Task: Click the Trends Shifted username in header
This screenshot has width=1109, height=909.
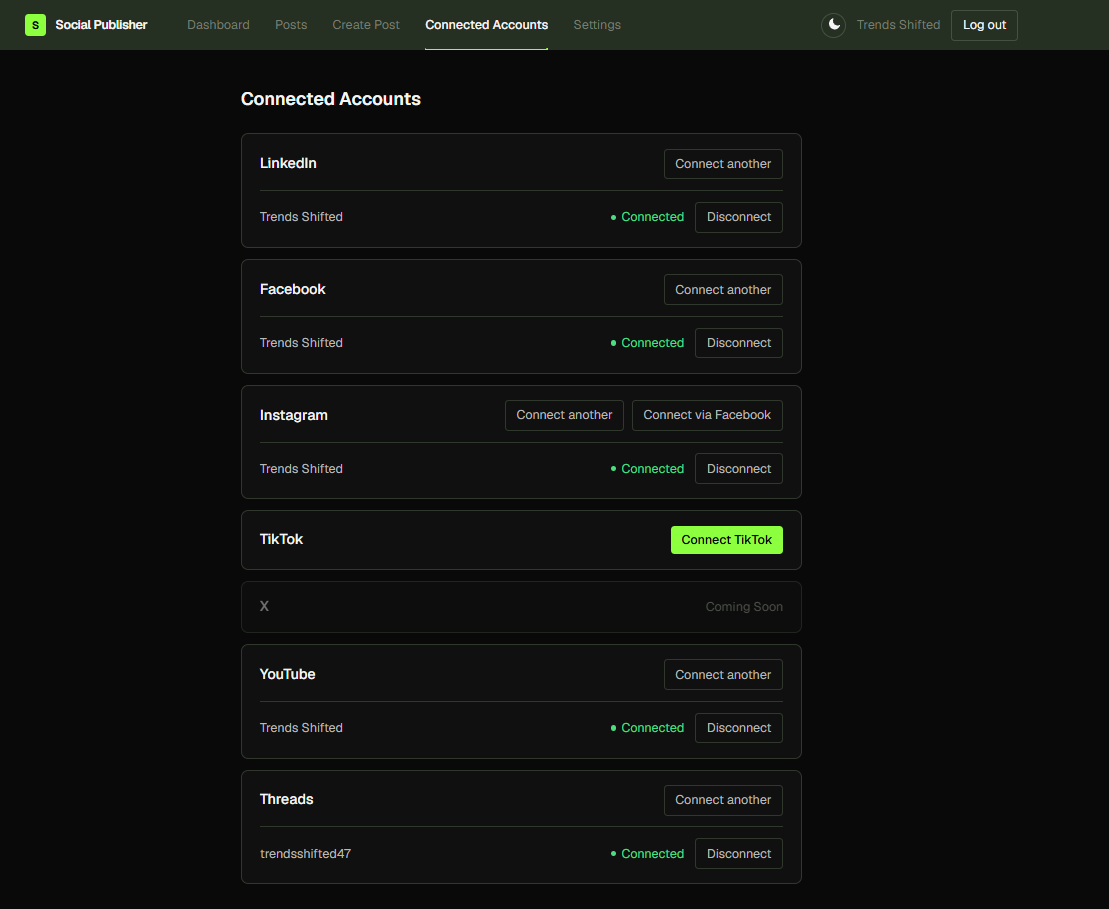Action: pyautogui.click(x=898, y=25)
